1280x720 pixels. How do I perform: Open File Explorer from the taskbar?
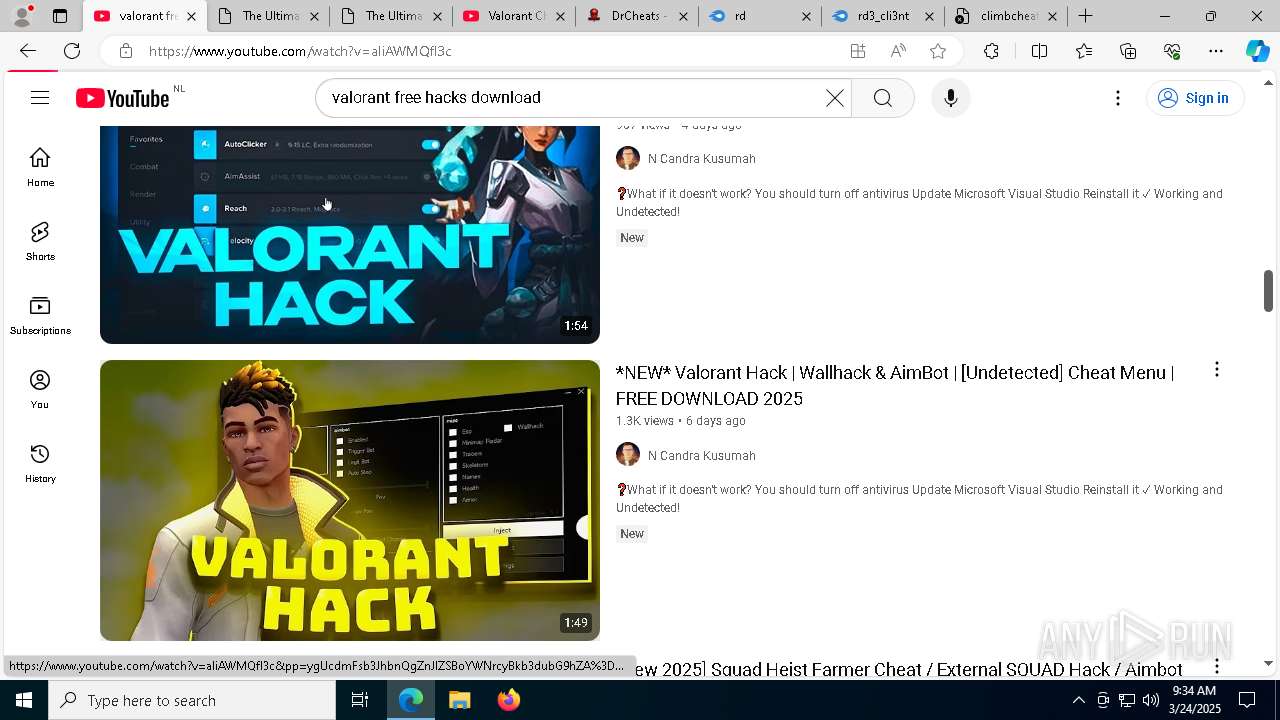[x=459, y=700]
